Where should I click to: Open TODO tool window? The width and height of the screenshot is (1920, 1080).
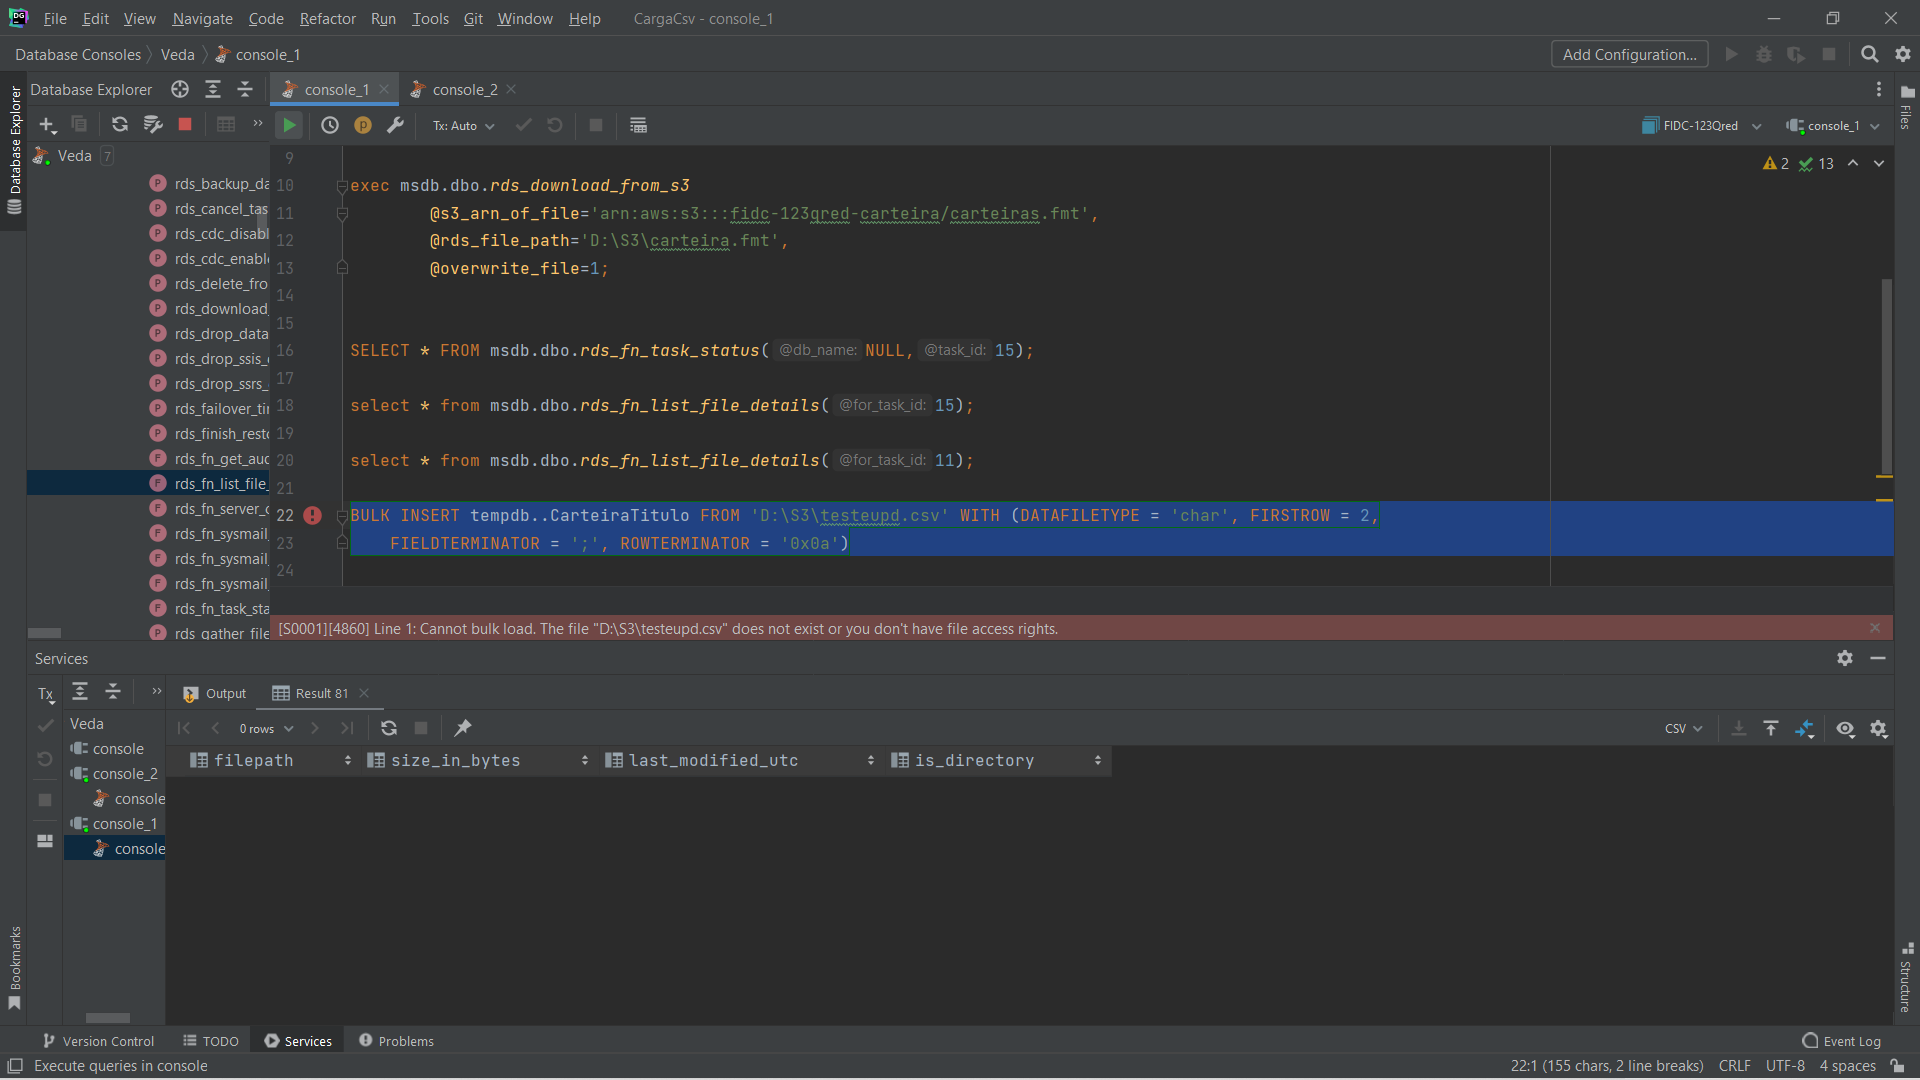click(211, 1041)
